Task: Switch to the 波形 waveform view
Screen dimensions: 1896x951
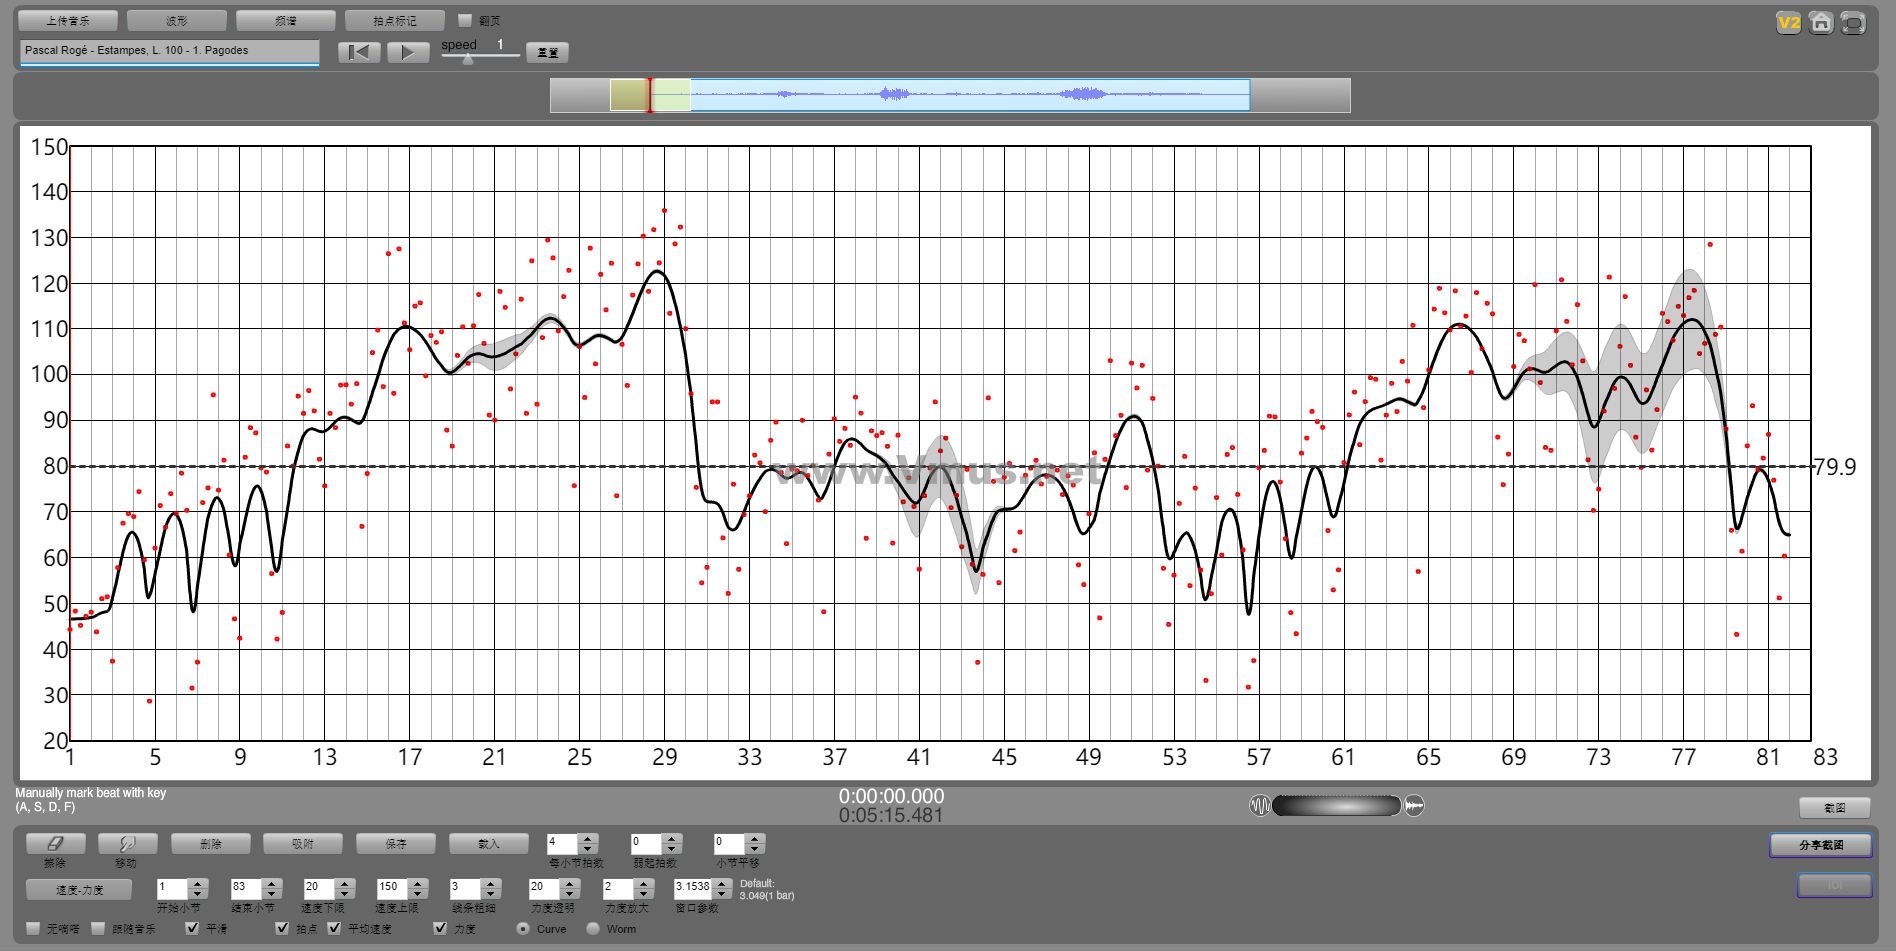Action: [177, 20]
